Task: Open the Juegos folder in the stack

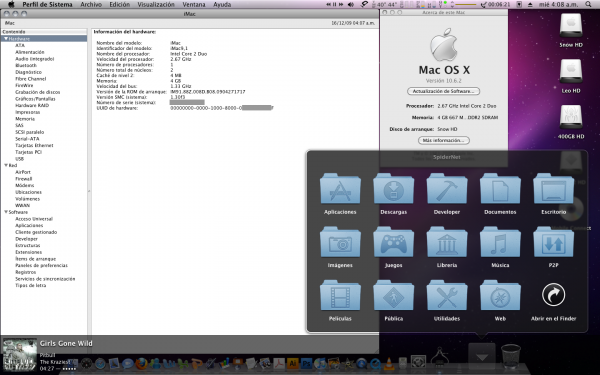Action: point(393,242)
